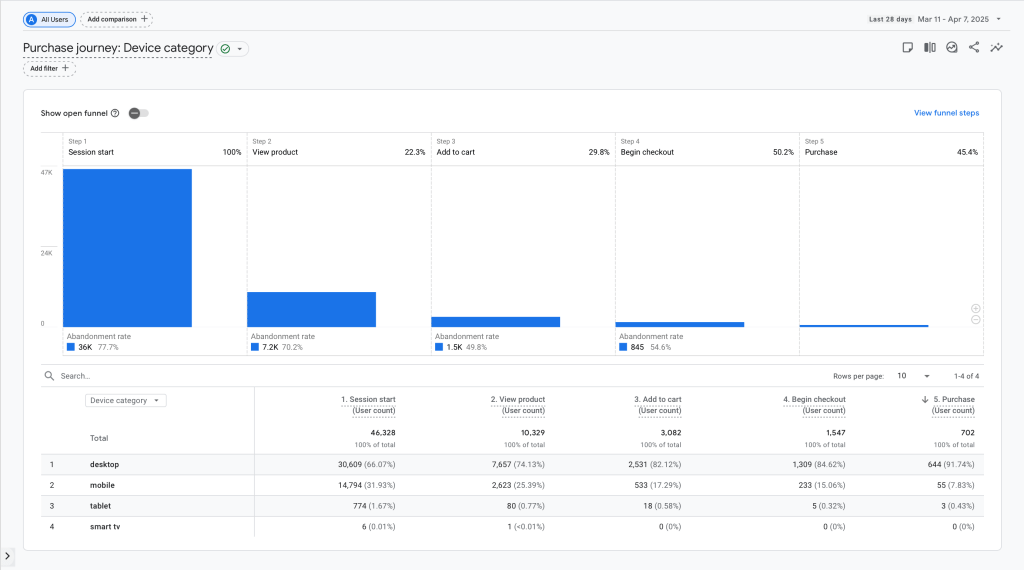Click the help icon beside Show open funnel
This screenshot has height=570, width=1024.
pyautogui.click(x=115, y=113)
